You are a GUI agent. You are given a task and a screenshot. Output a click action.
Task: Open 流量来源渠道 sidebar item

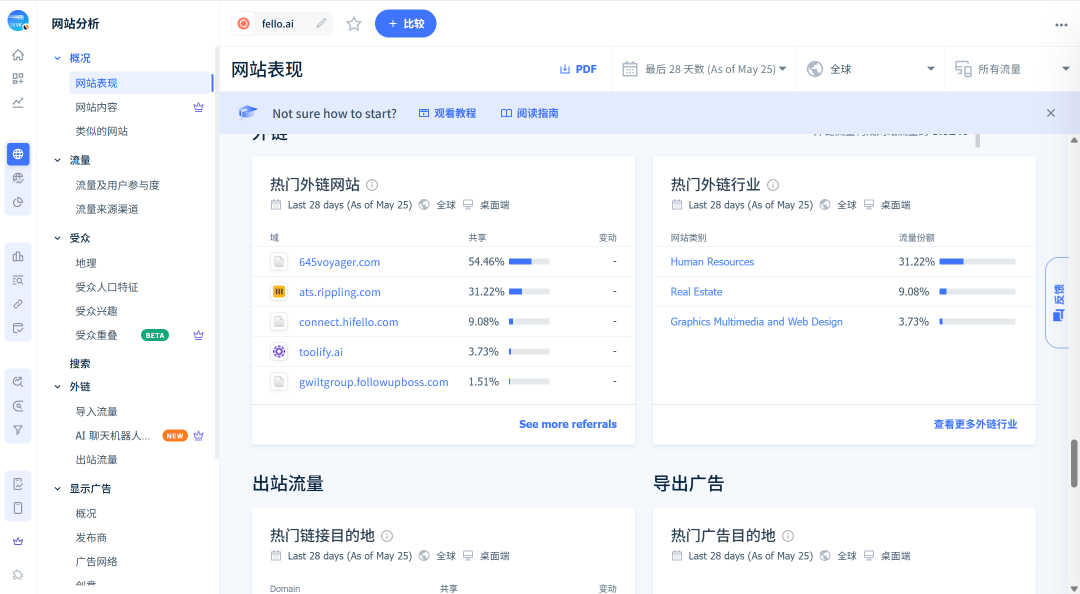tap(107, 209)
